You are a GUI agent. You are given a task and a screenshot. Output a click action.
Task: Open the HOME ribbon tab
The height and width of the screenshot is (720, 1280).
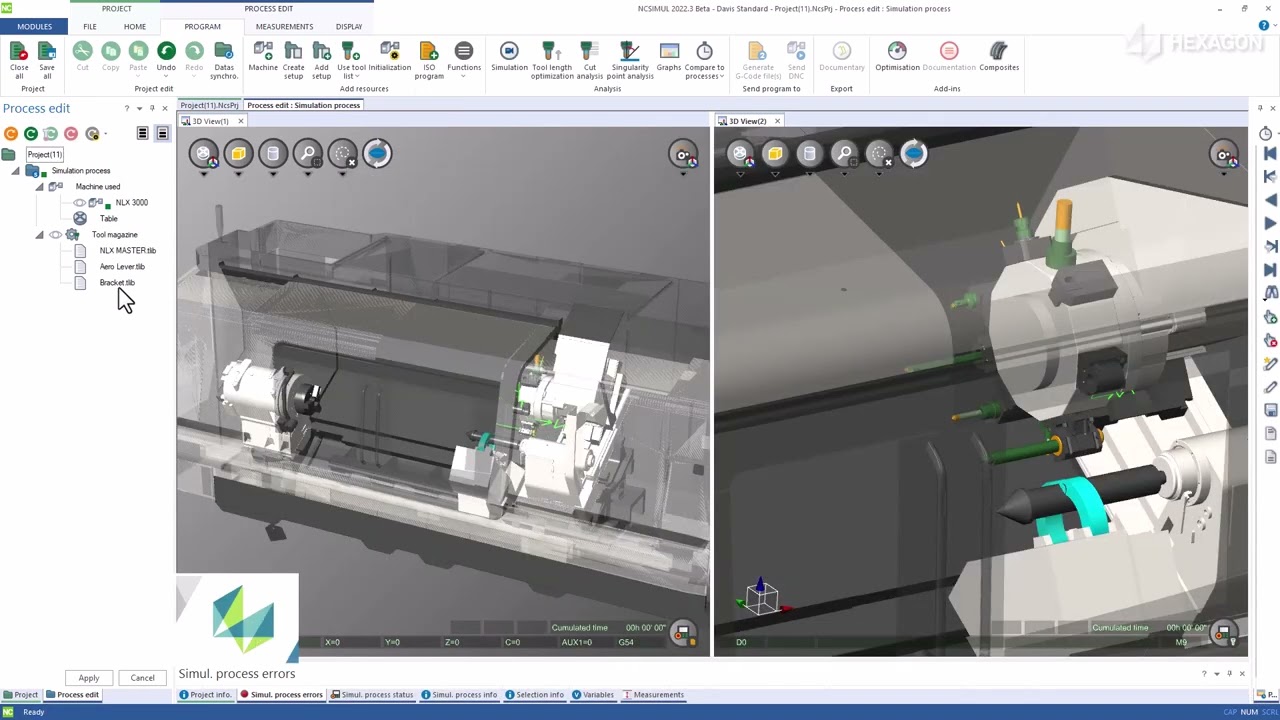coord(134,26)
